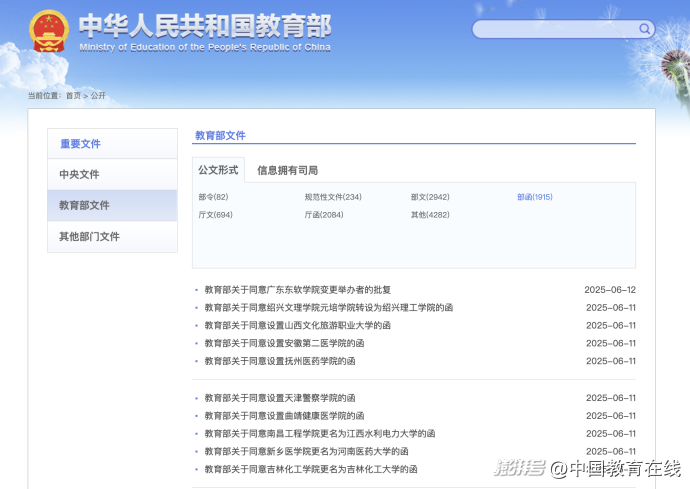Filter by 规范性文件(234)
The width and height of the screenshot is (690, 489).
pos(333,197)
